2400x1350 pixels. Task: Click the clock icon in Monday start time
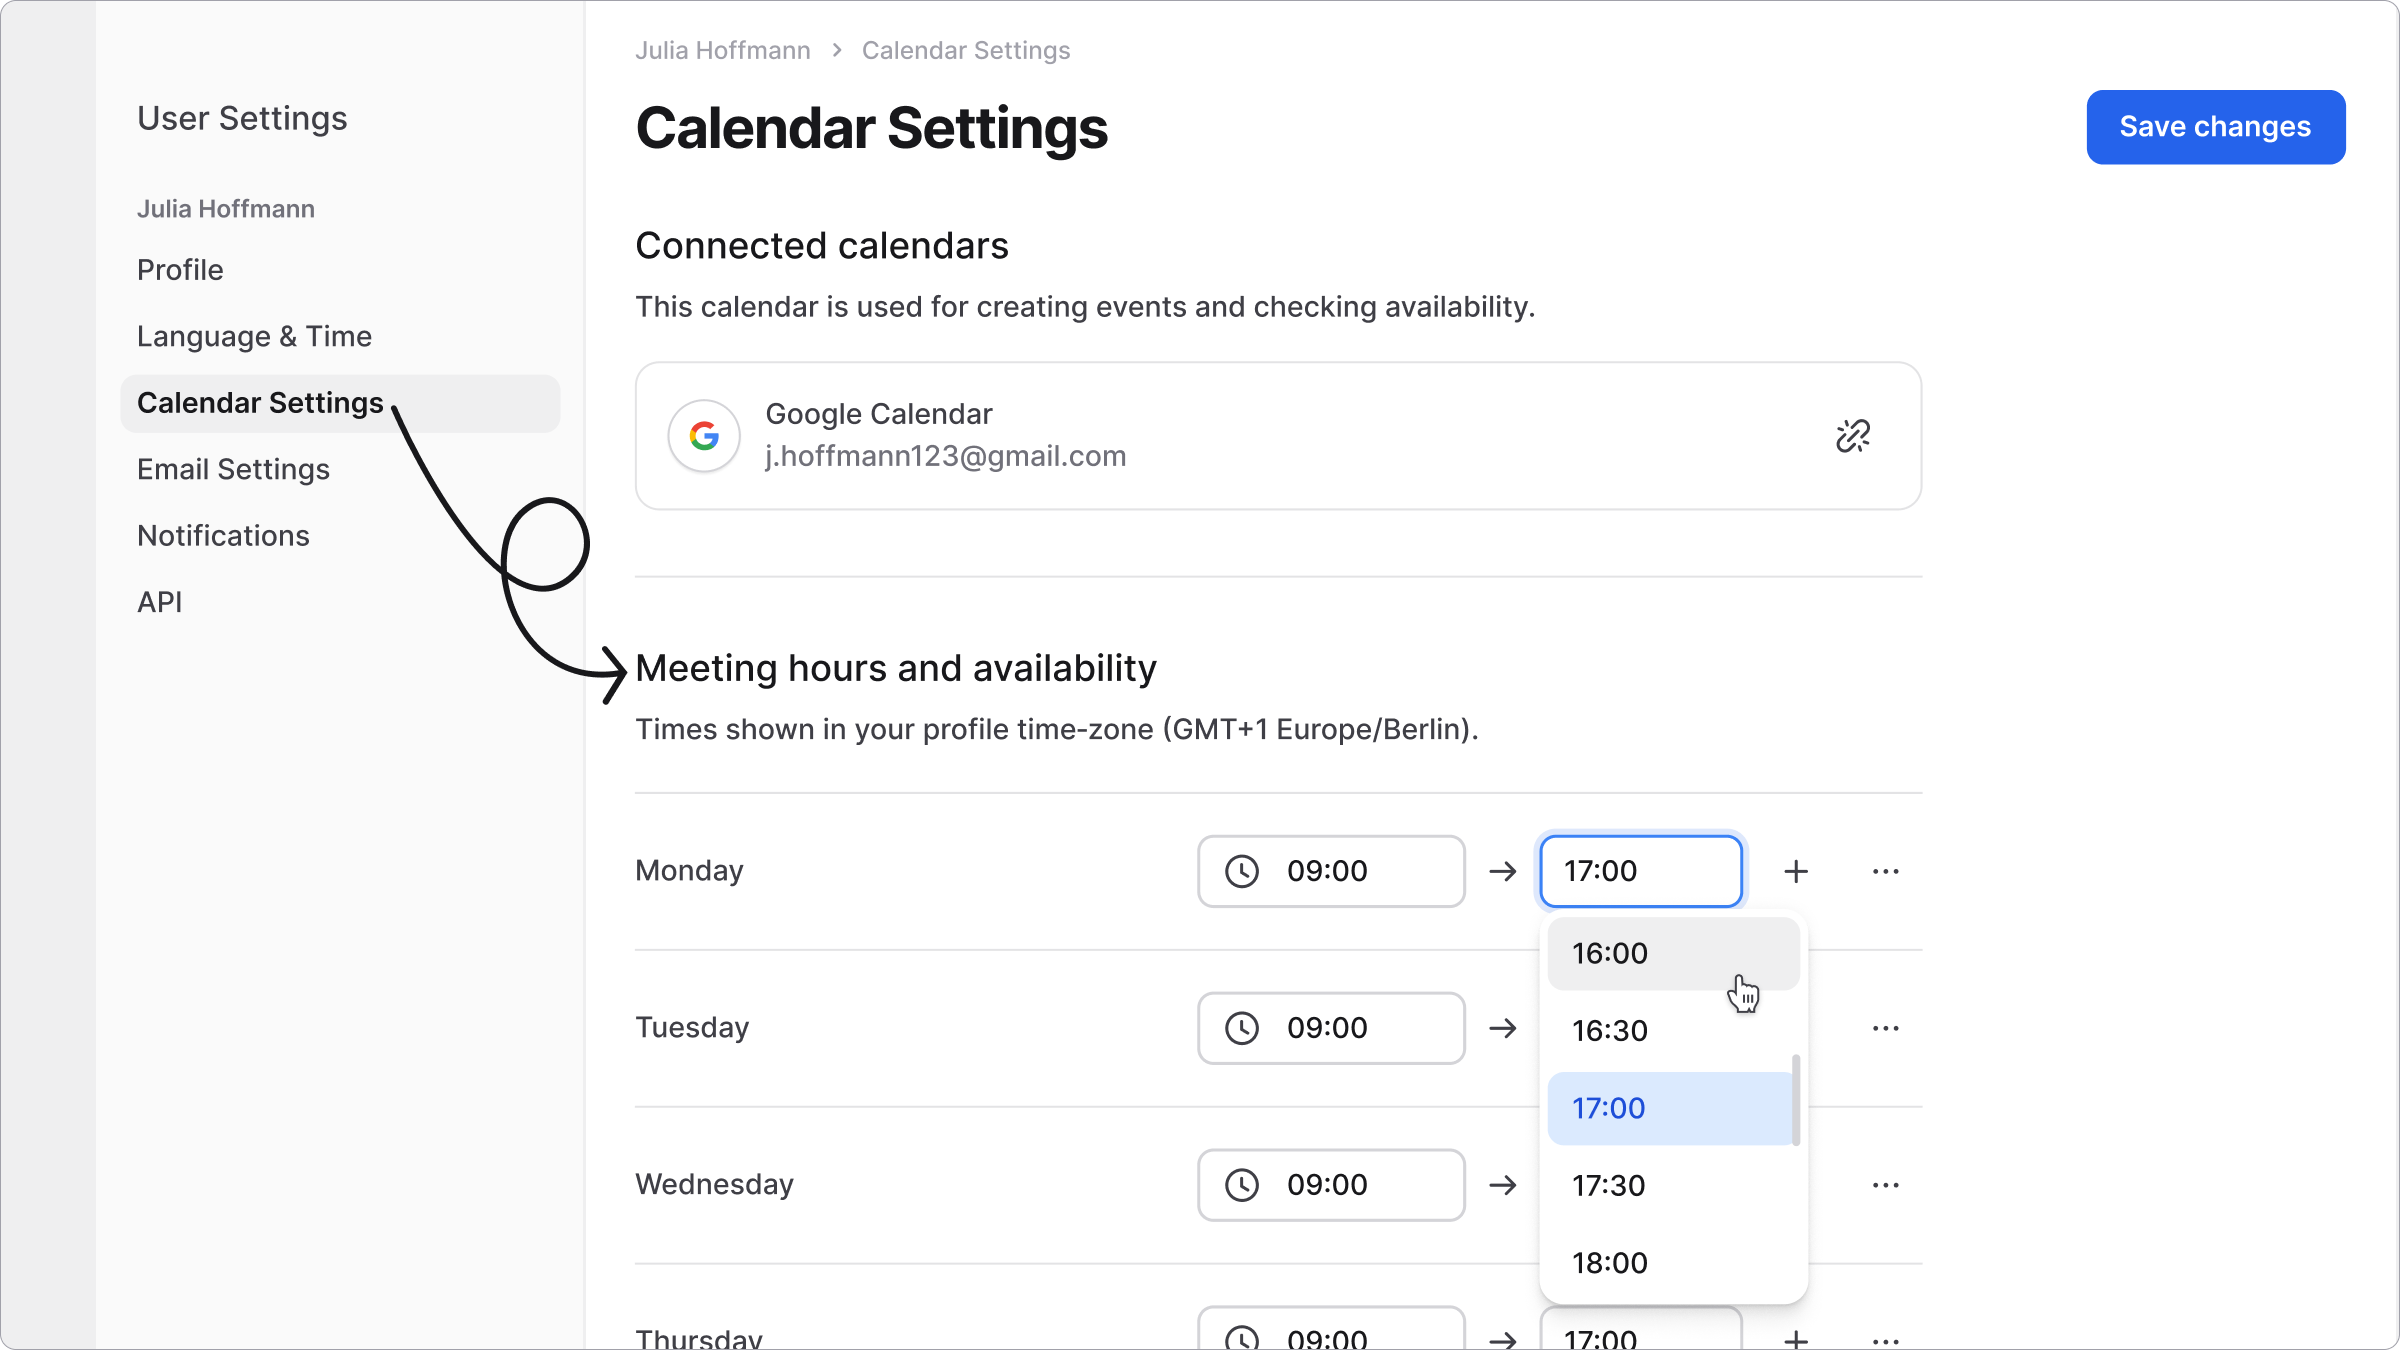pos(1242,872)
